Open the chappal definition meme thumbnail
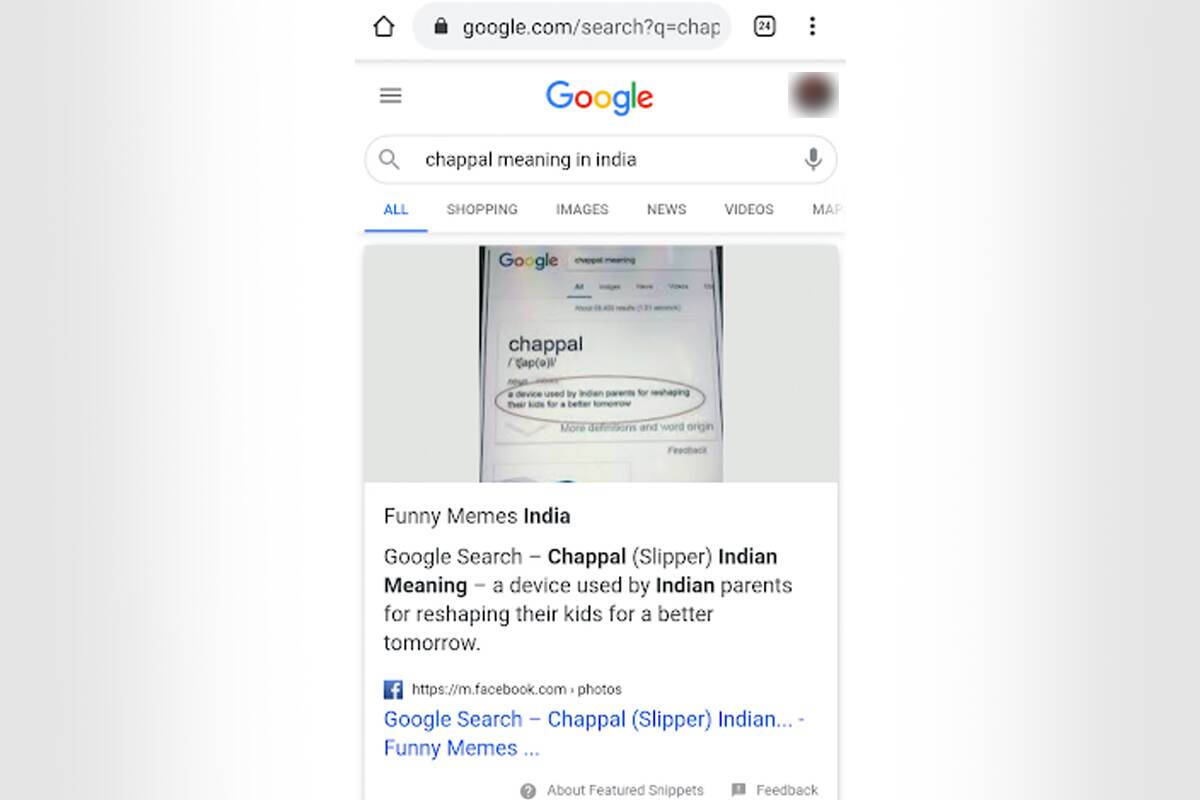 [x=600, y=364]
